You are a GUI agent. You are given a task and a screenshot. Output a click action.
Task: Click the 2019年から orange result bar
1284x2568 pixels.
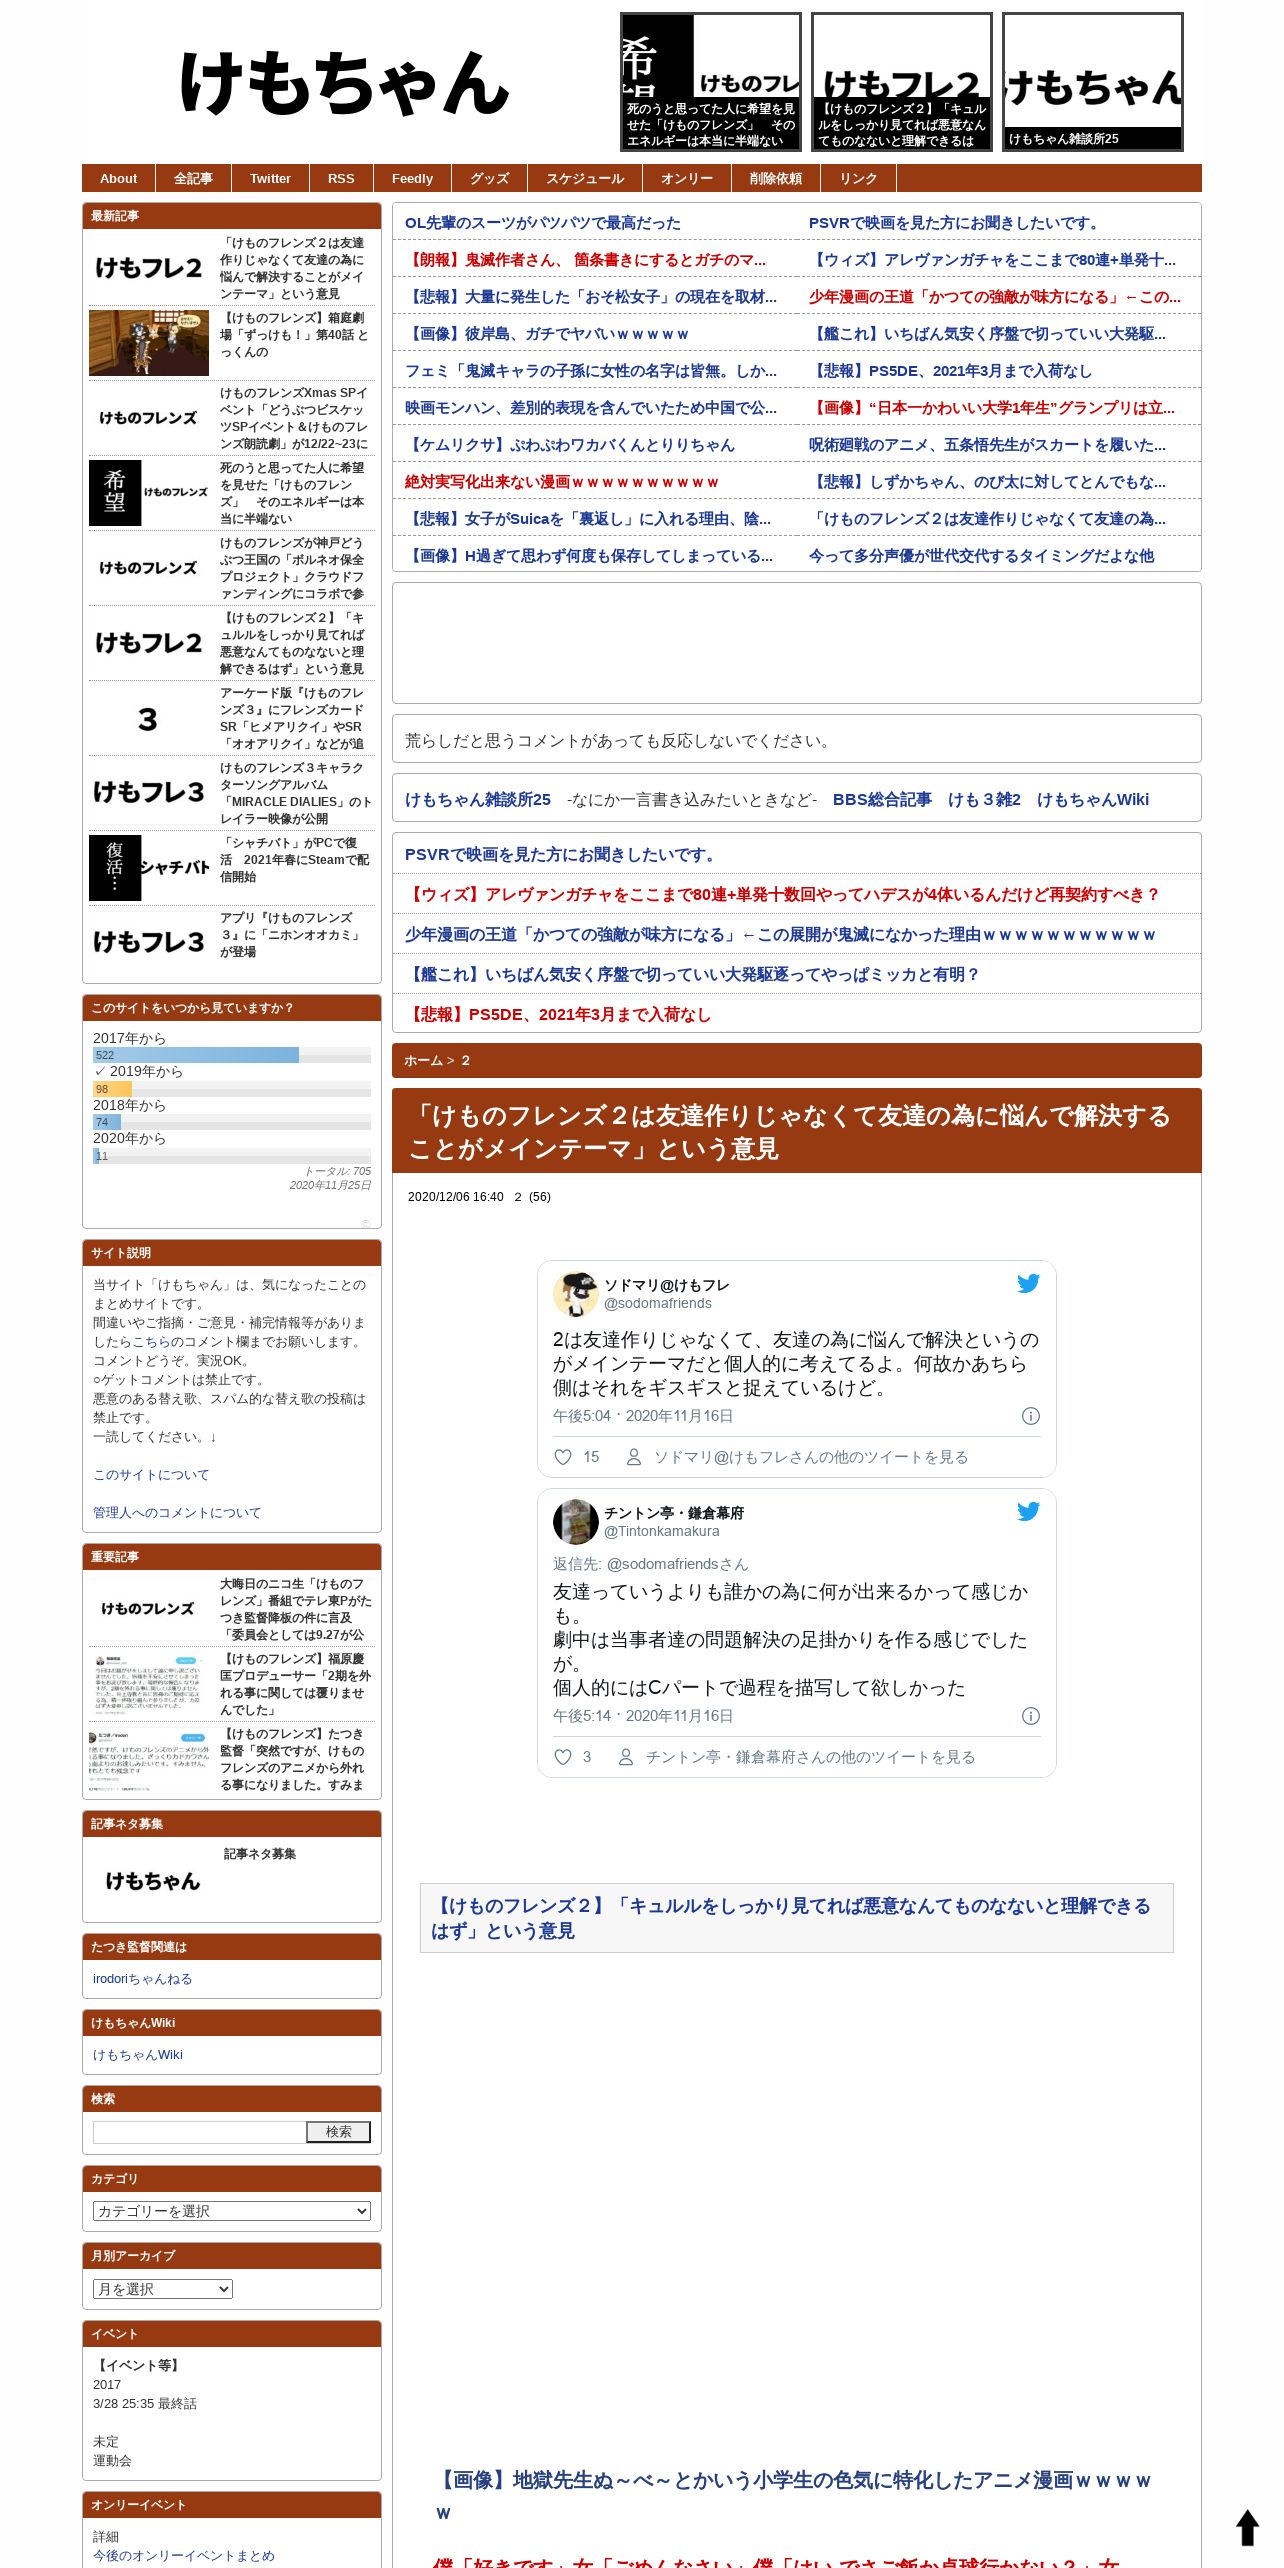(x=112, y=1089)
